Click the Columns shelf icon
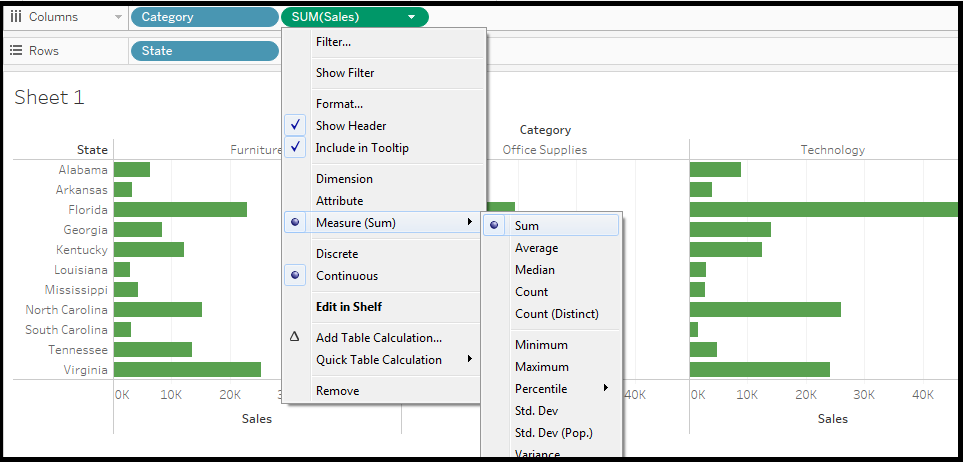This screenshot has height=462, width=963. coord(15,17)
